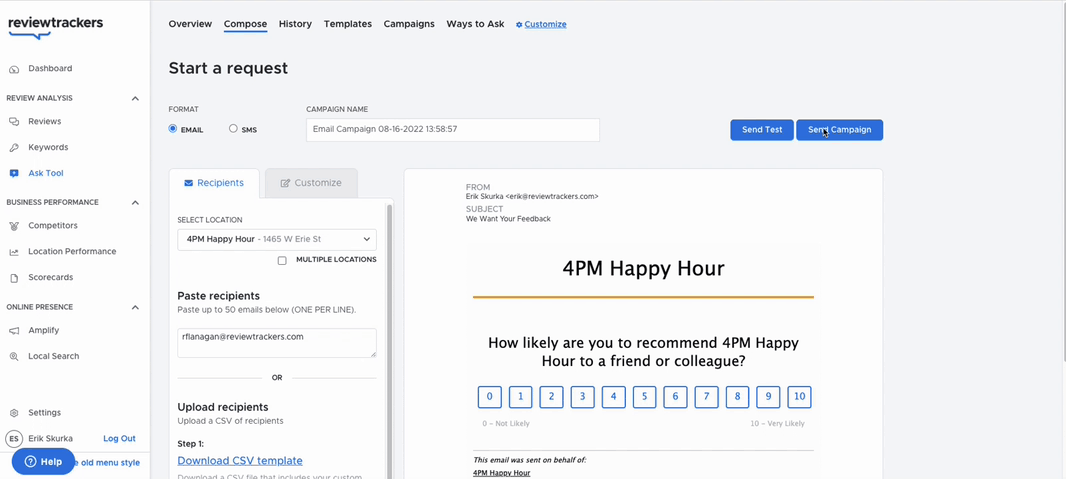
Task: Switch to the History tab
Action: 295,24
